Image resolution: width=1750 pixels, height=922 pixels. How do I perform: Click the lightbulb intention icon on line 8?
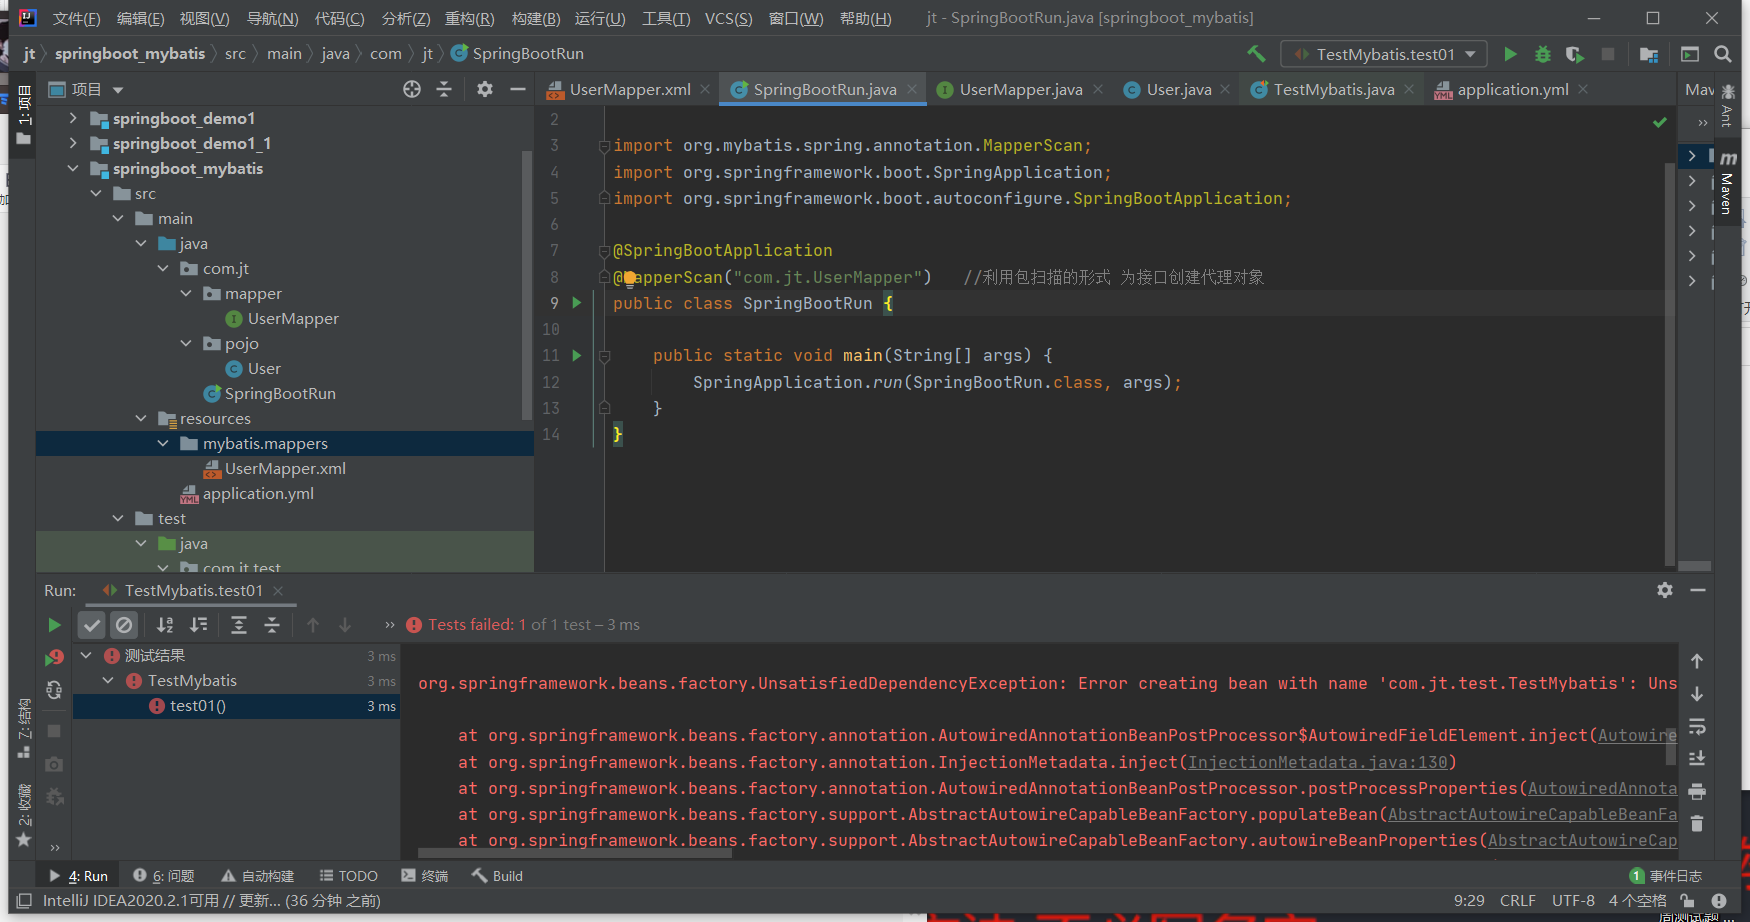coord(630,278)
